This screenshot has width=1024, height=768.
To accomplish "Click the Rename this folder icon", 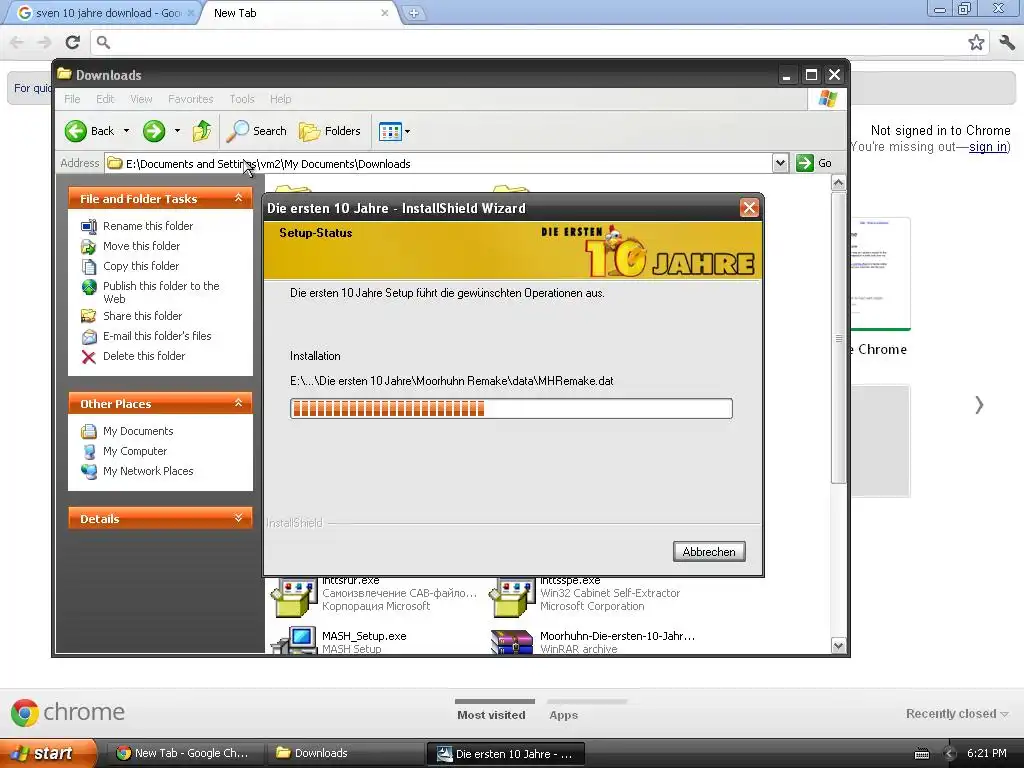I will 89,227.
